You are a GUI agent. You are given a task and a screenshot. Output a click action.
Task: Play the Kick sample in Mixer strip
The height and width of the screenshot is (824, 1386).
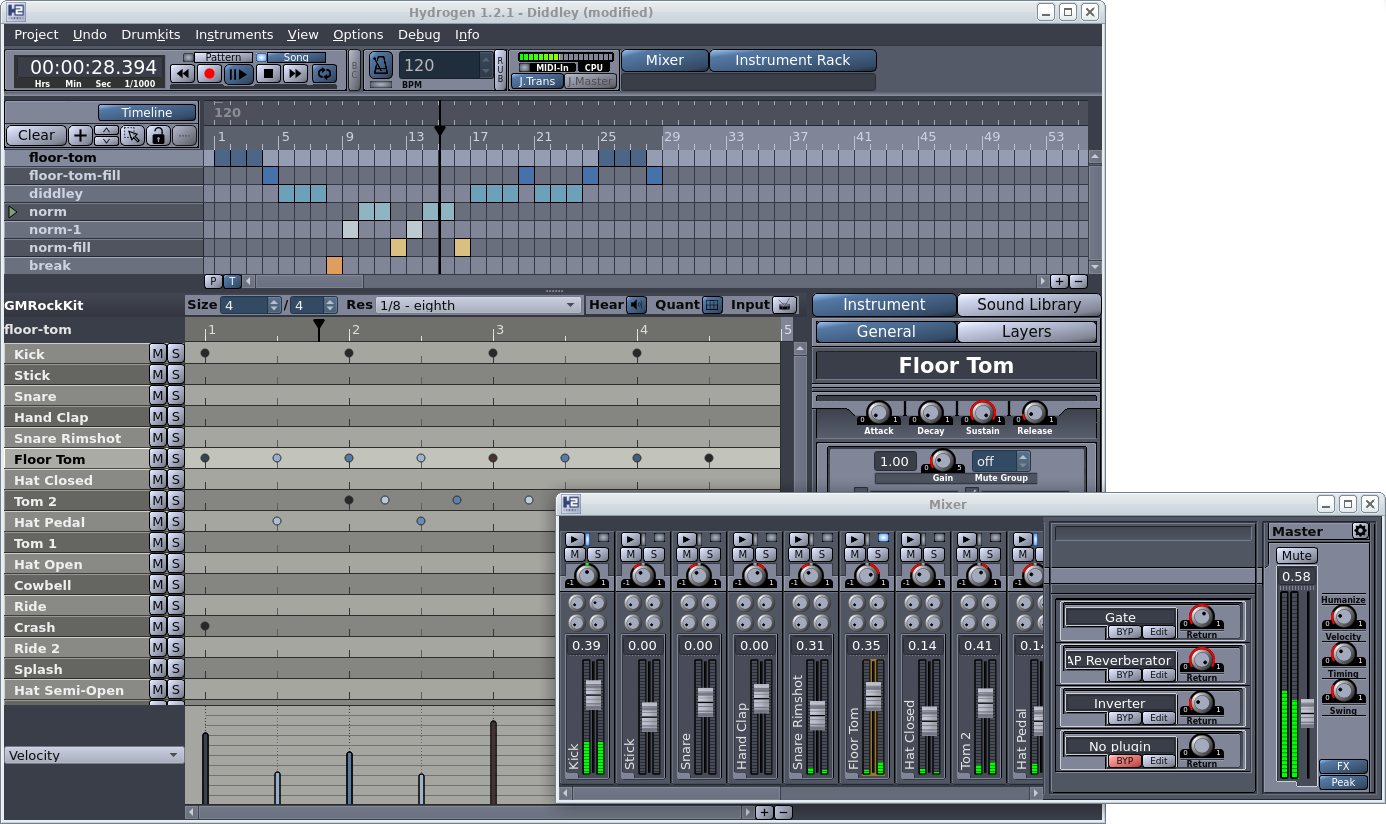pyautogui.click(x=575, y=539)
